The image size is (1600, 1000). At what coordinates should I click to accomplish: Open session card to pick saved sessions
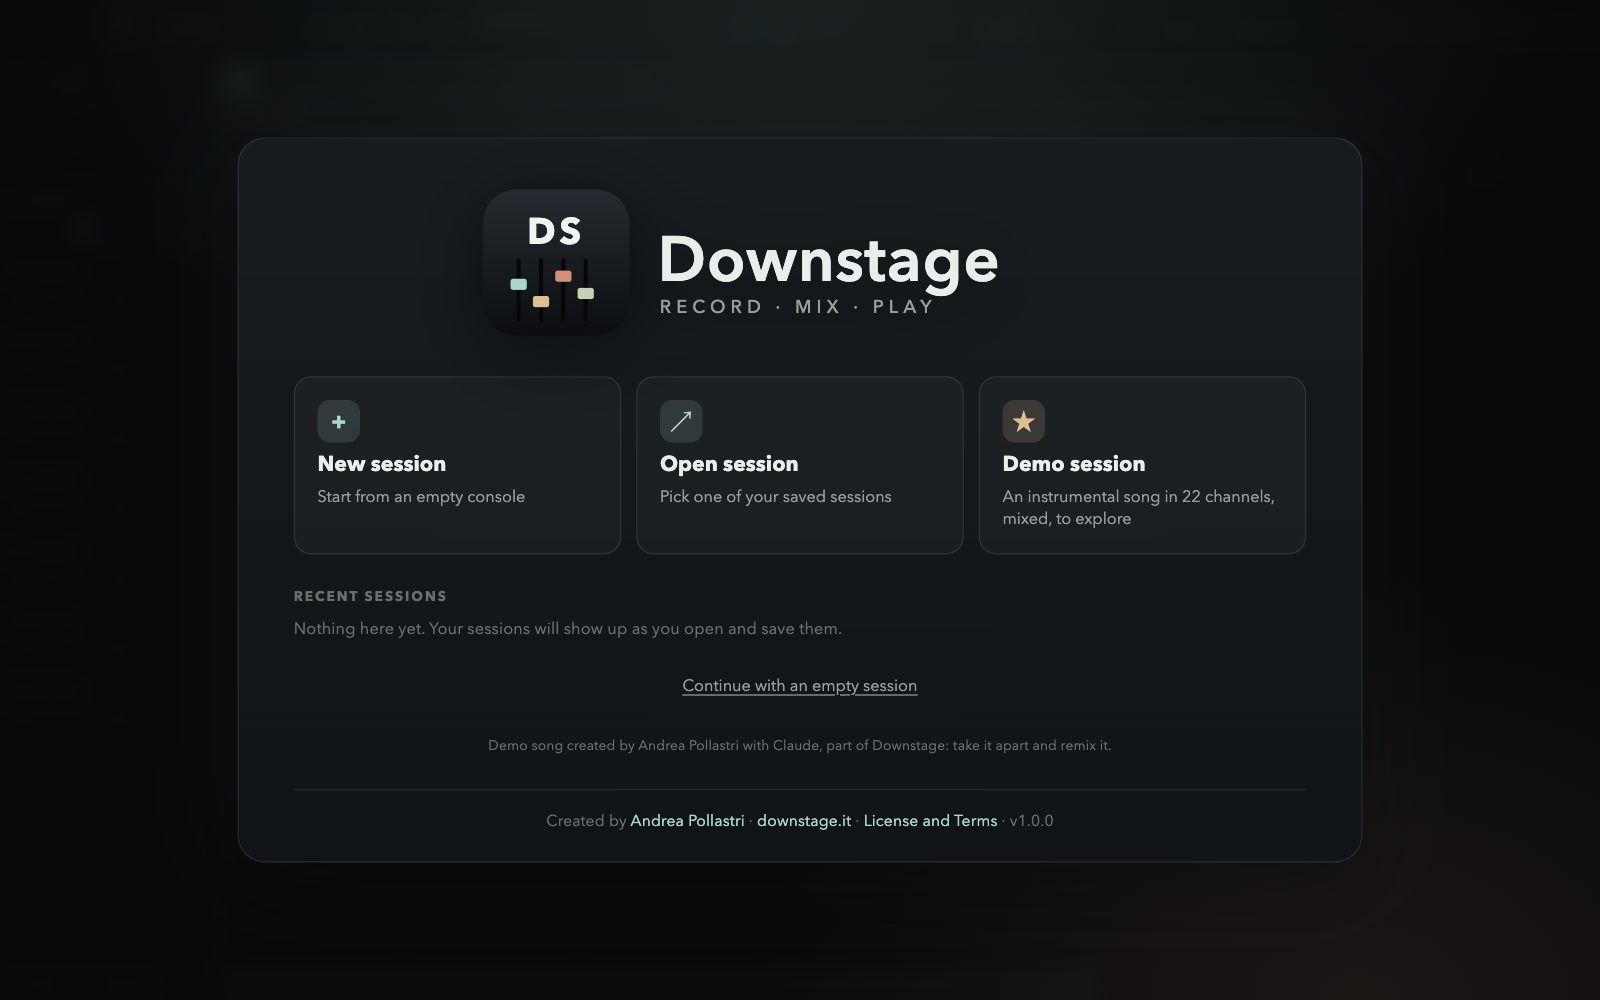pos(800,465)
